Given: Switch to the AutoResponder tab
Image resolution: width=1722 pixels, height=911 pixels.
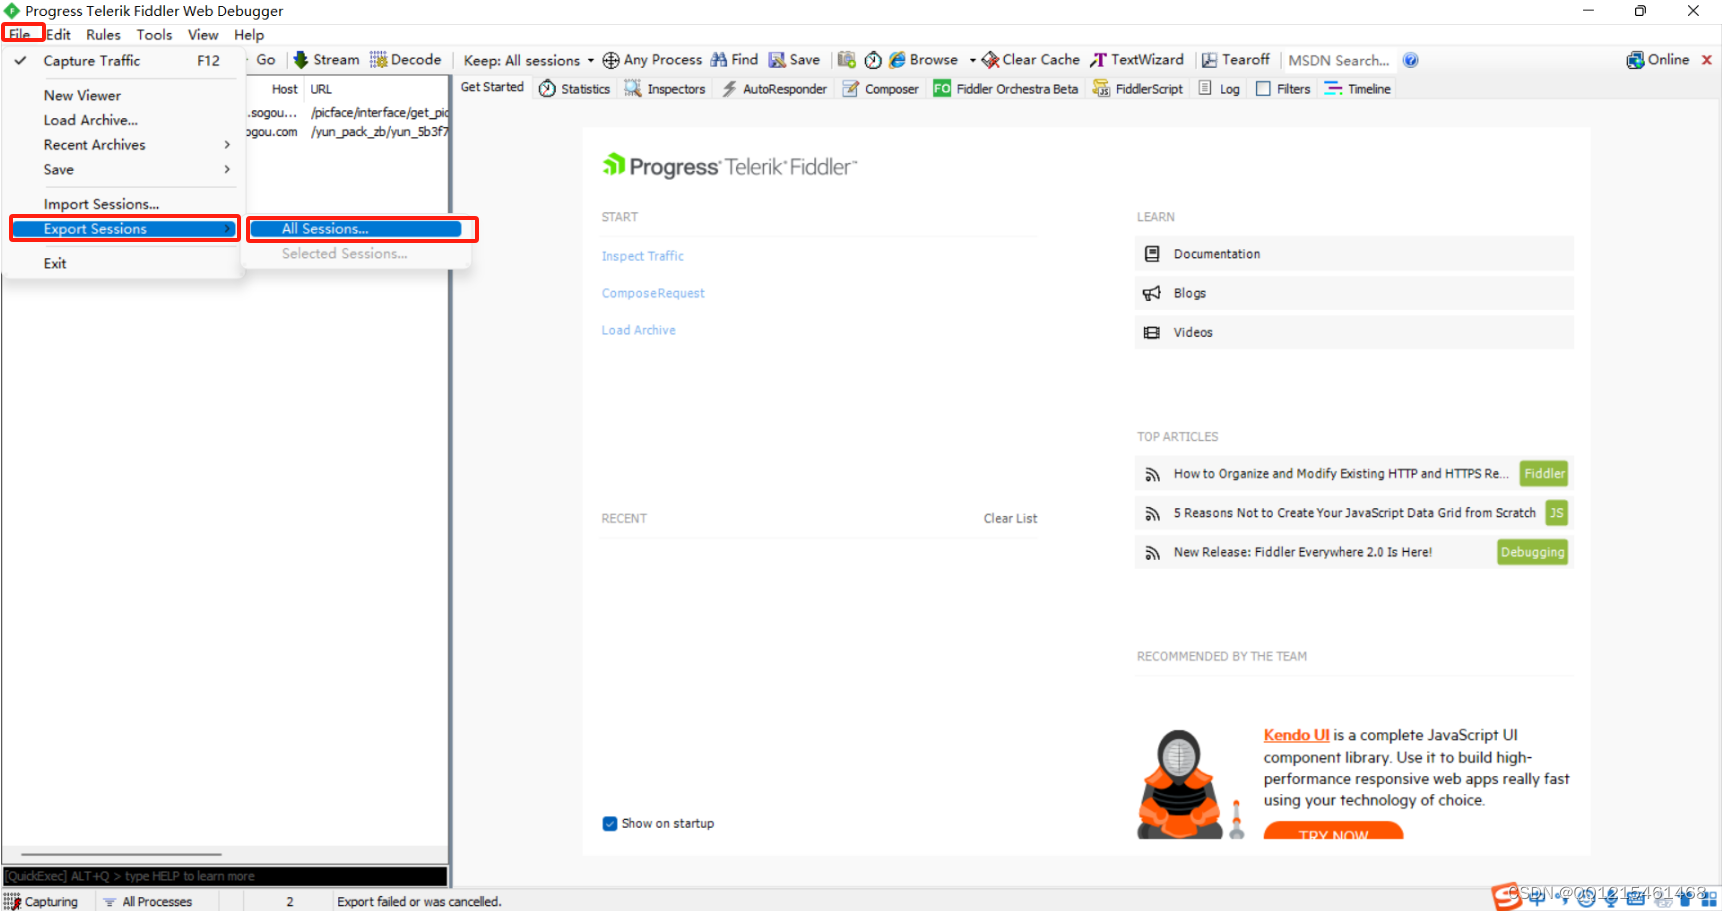Looking at the screenshot, I should (775, 88).
